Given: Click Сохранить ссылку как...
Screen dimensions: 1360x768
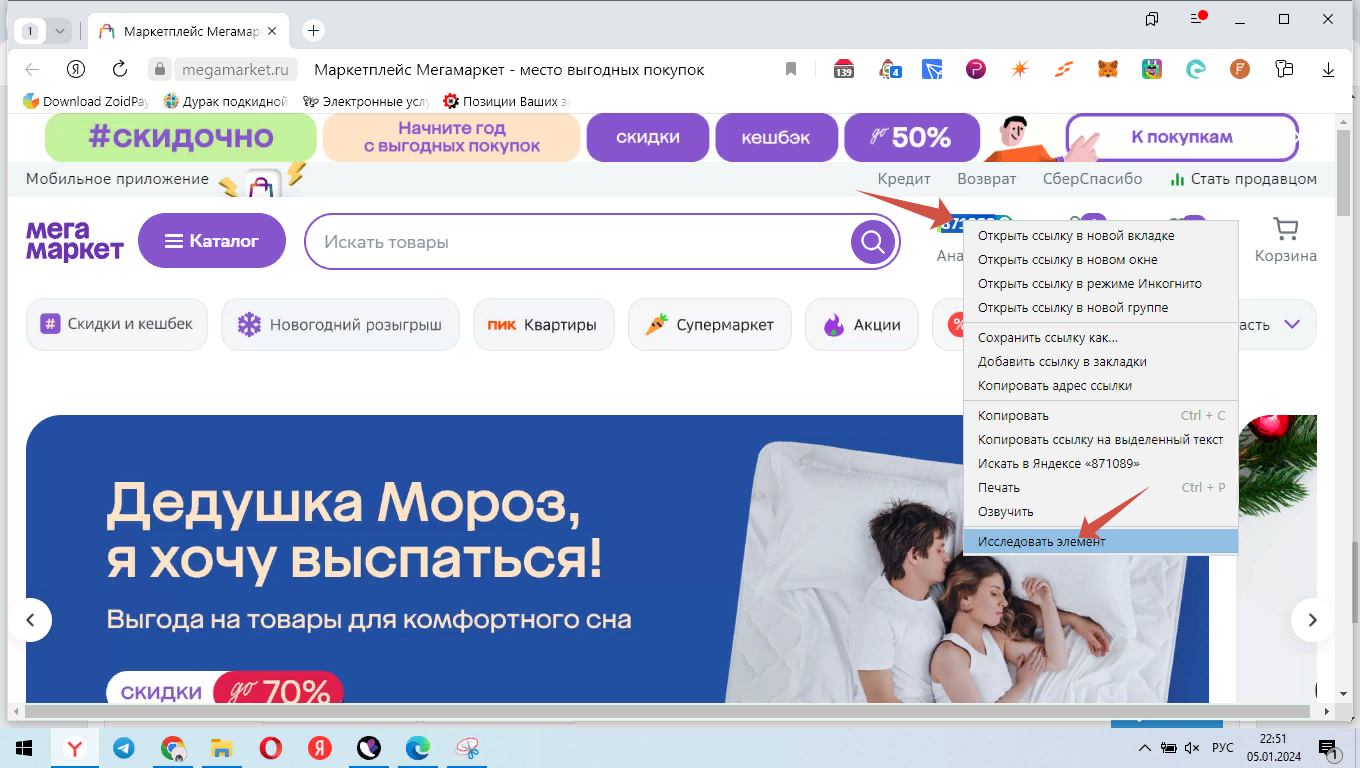Looking at the screenshot, I should (x=1100, y=338).
